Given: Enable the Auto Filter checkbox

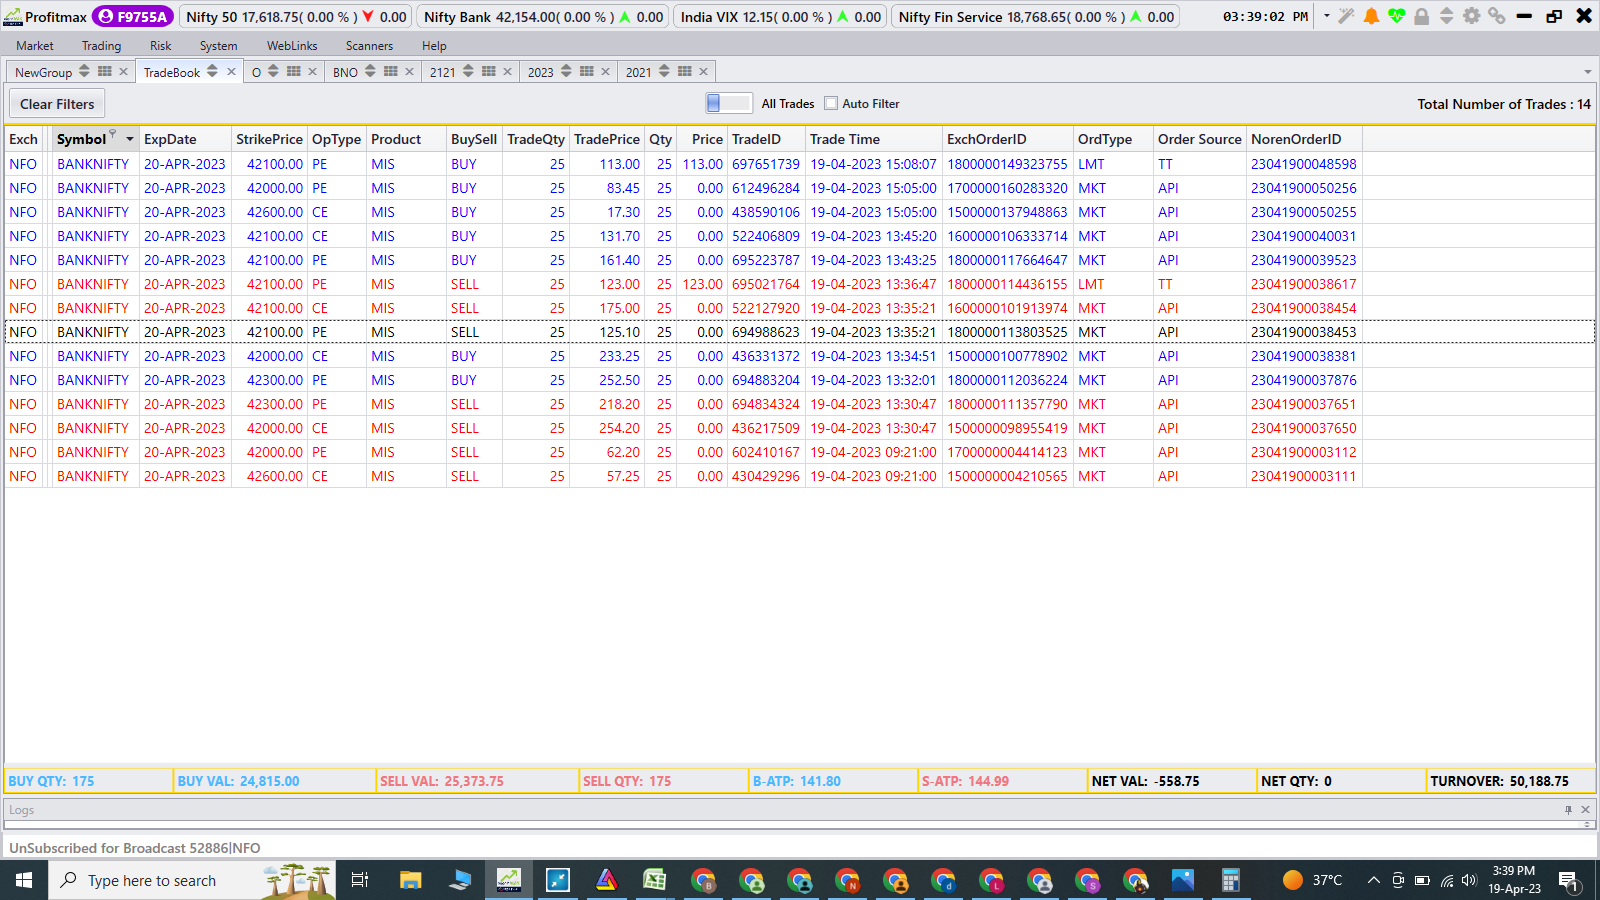Looking at the screenshot, I should pyautogui.click(x=831, y=103).
